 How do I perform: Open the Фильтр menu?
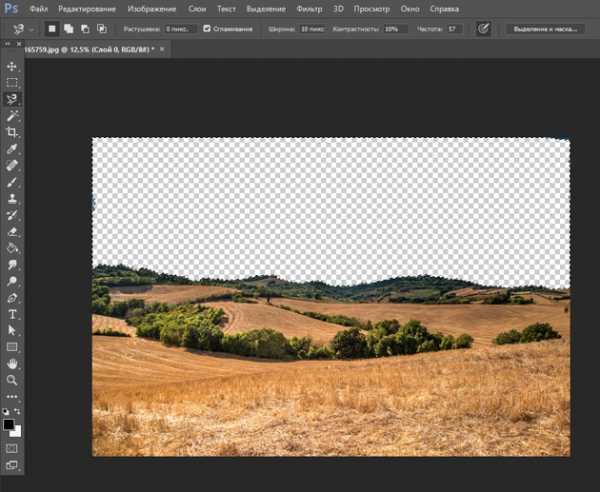(x=309, y=9)
